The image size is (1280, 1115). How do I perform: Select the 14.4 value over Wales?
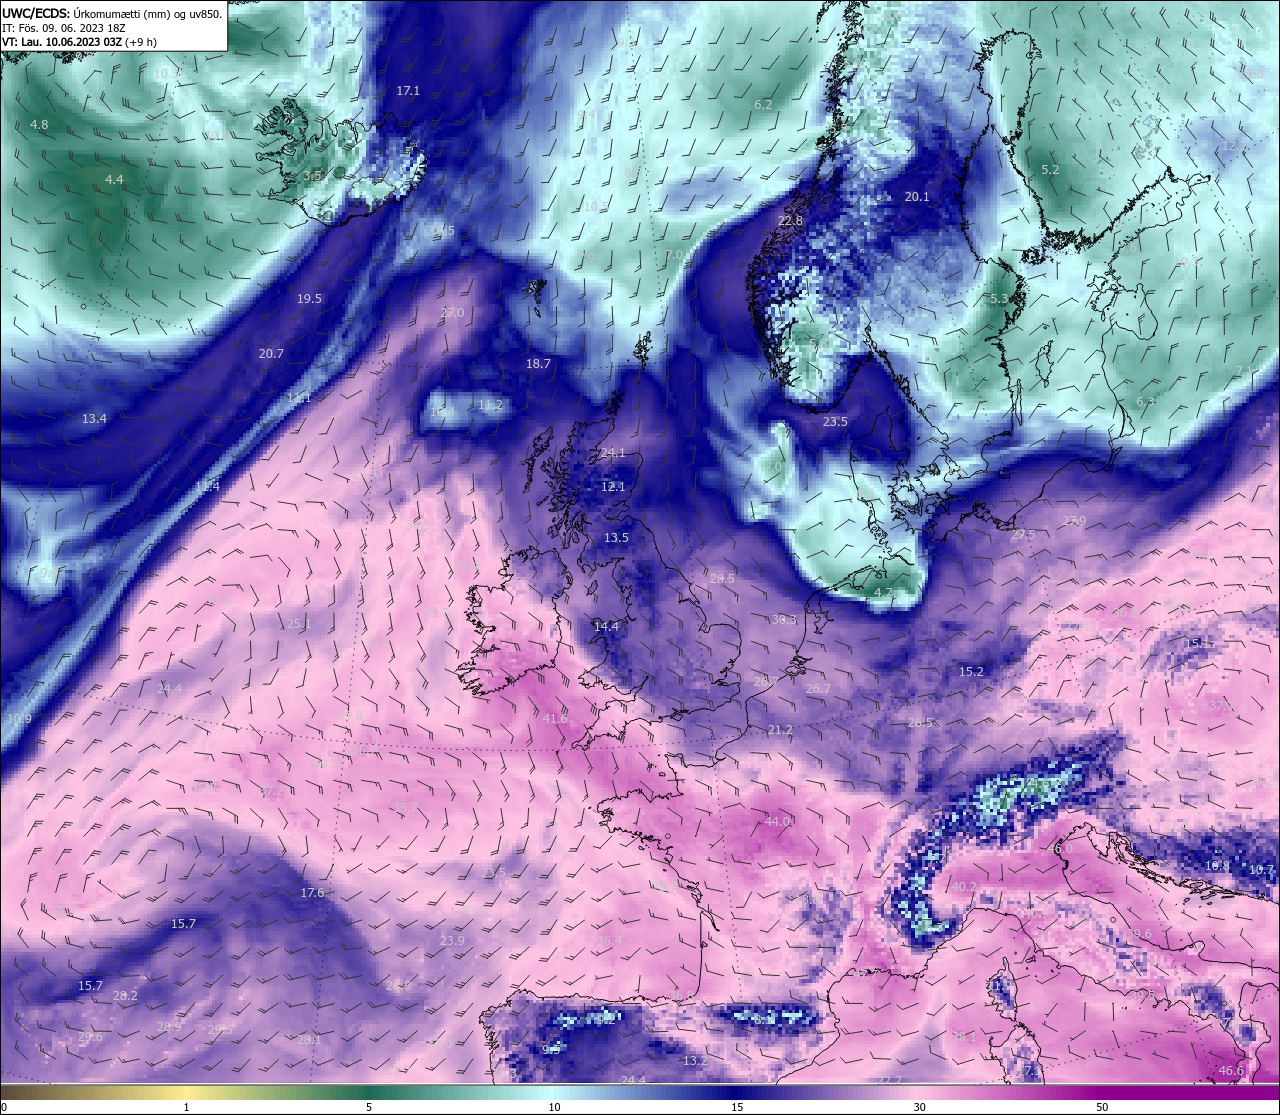pyautogui.click(x=606, y=625)
